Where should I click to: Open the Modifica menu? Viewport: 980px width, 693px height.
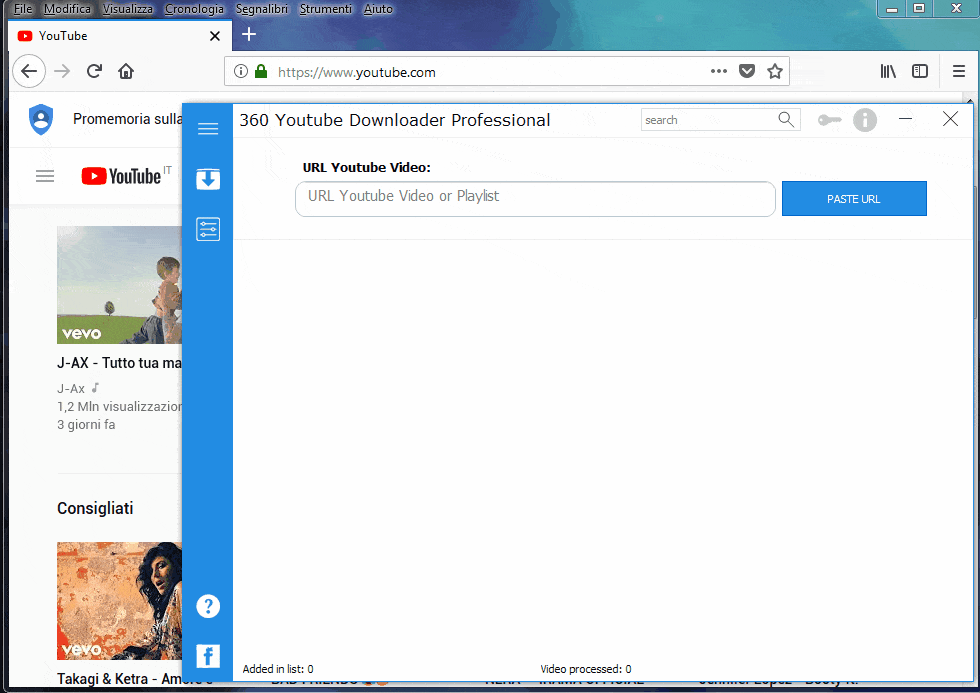[68, 9]
